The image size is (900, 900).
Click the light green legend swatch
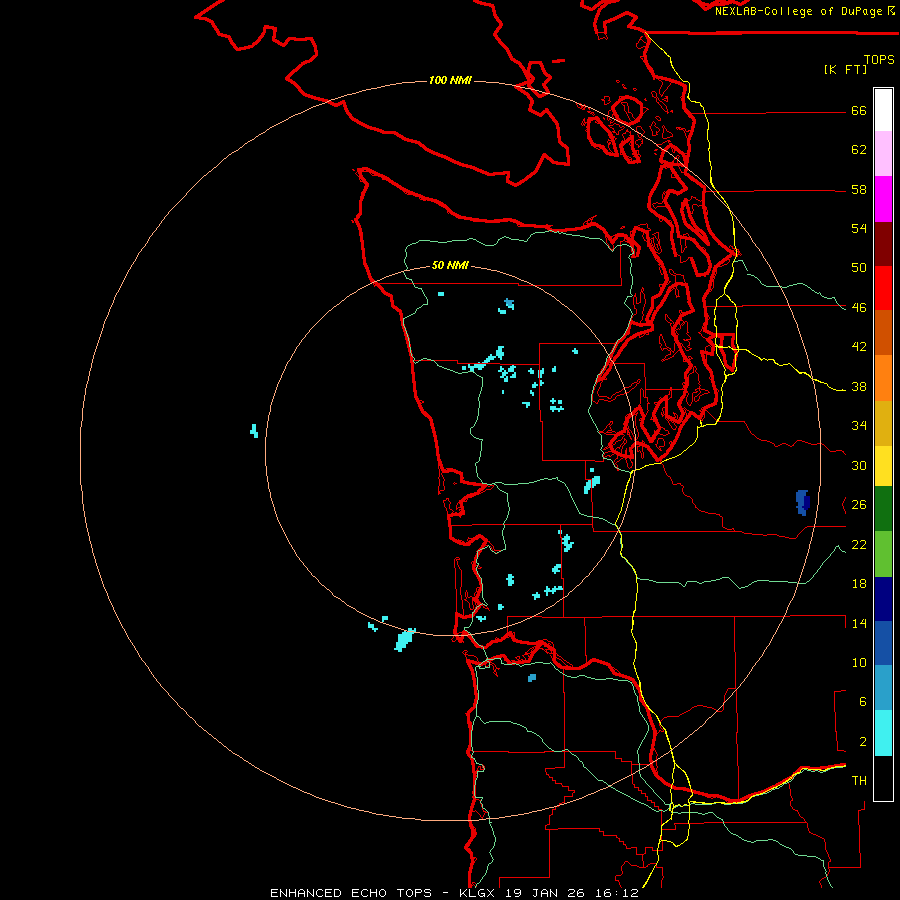click(883, 554)
